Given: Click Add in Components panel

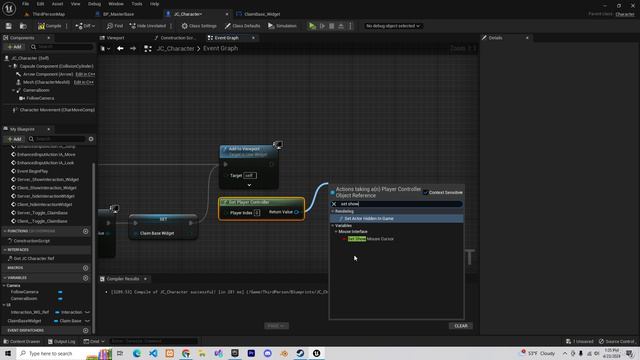Looking at the screenshot, I should point(14,47).
